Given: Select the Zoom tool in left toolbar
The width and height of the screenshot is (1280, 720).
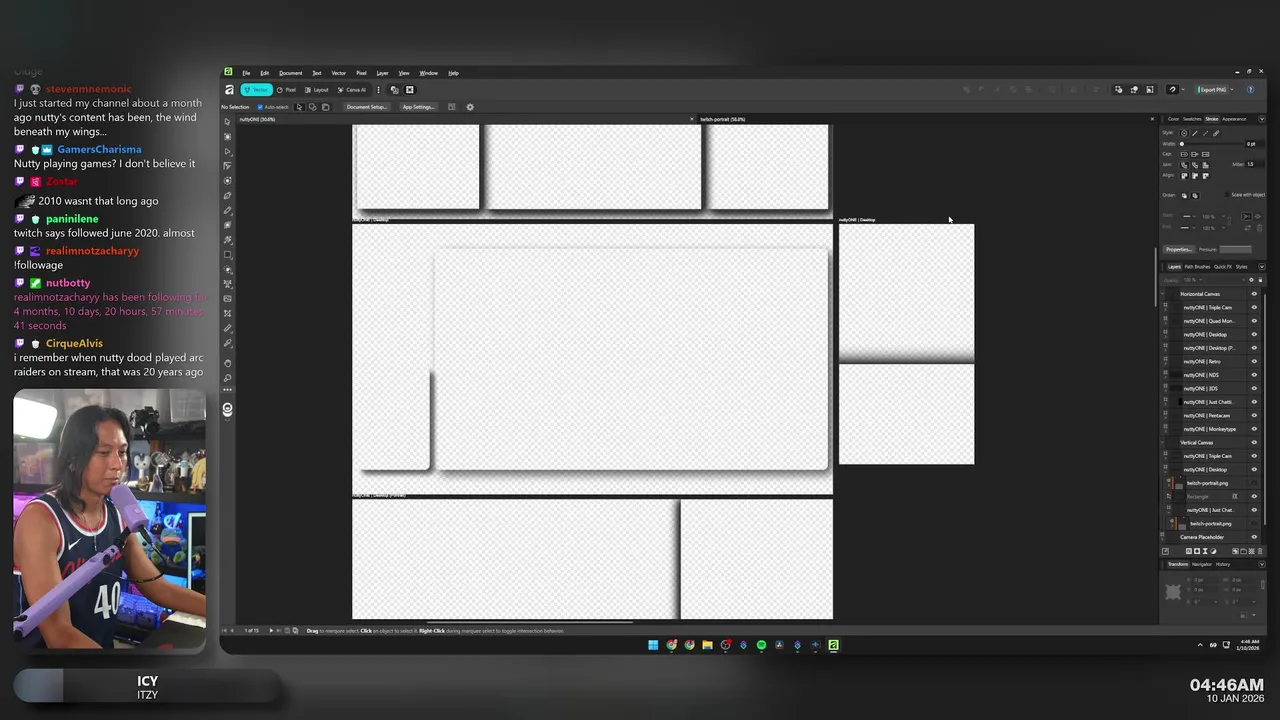Looking at the screenshot, I should pos(228,378).
